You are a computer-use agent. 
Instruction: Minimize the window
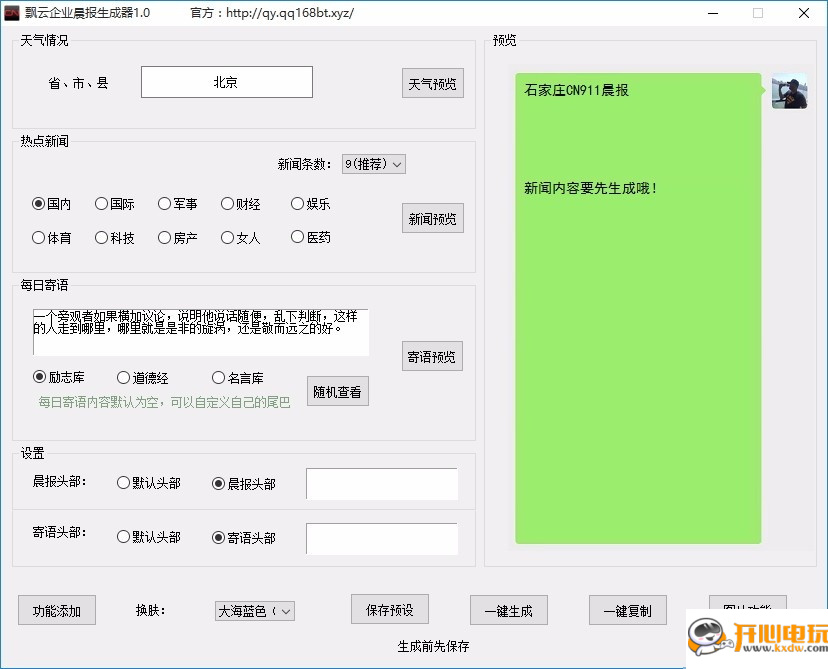tap(713, 13)
